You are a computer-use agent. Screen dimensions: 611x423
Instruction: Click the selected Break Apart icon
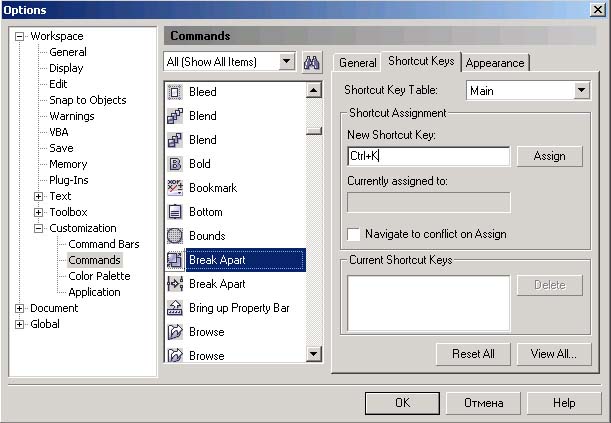(x=175, y=260)
